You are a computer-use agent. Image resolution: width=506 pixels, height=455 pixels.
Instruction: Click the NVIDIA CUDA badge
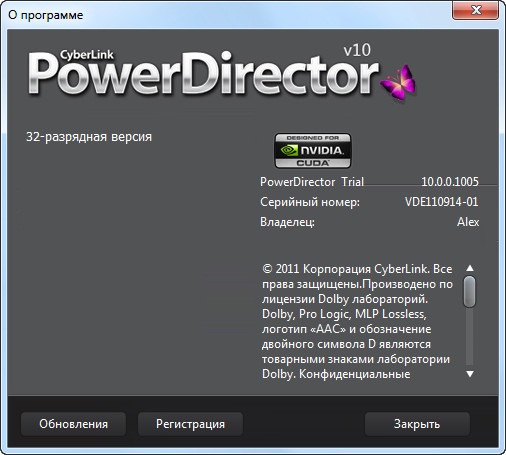(313, 151)
